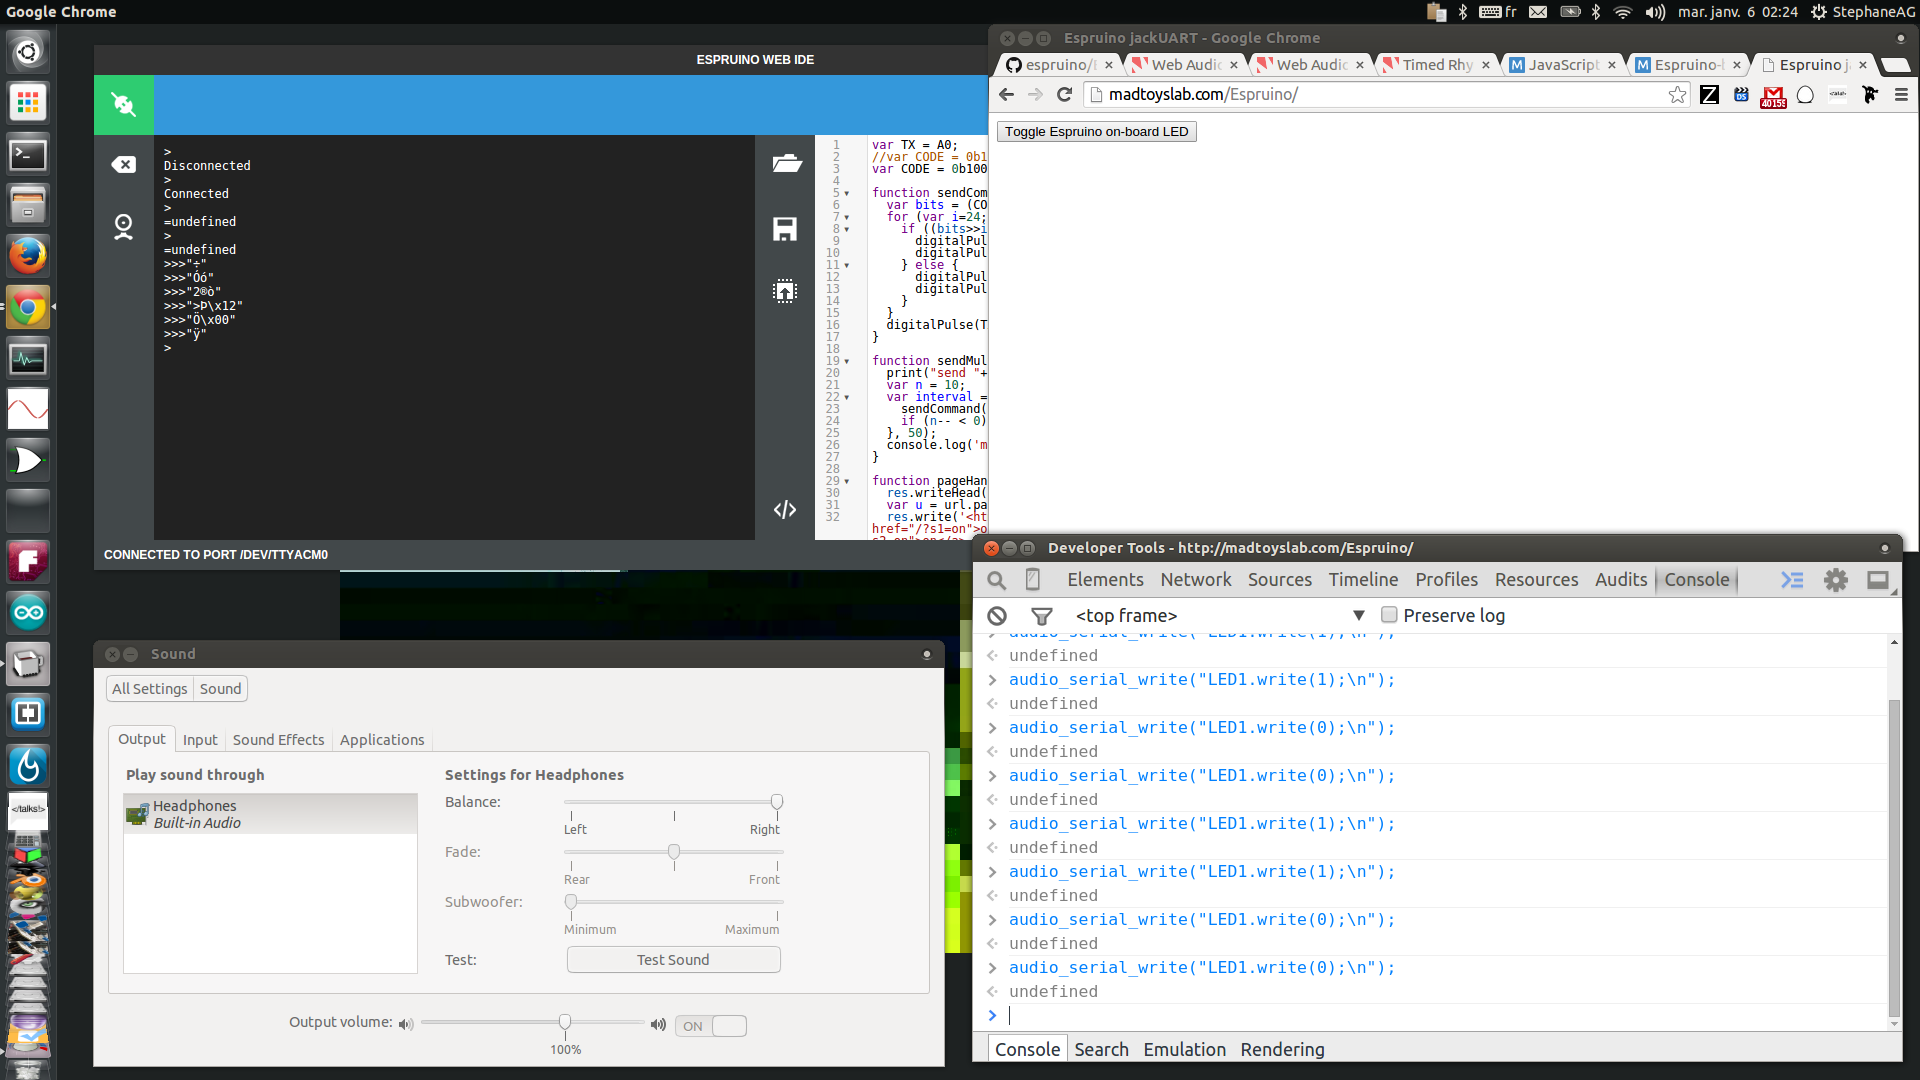
Task: Reload the madtoyslab page
Action: [x=1065, y=94]
